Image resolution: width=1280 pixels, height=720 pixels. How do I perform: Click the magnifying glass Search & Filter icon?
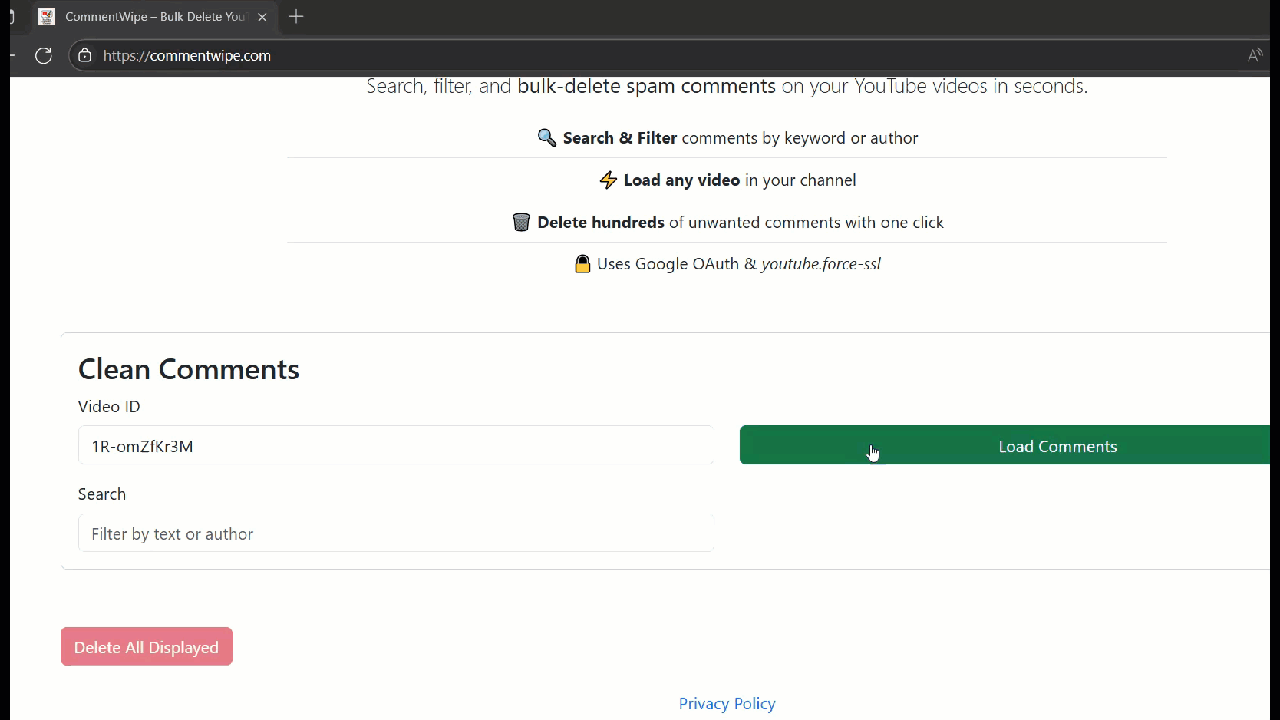[x=547, y=138]
